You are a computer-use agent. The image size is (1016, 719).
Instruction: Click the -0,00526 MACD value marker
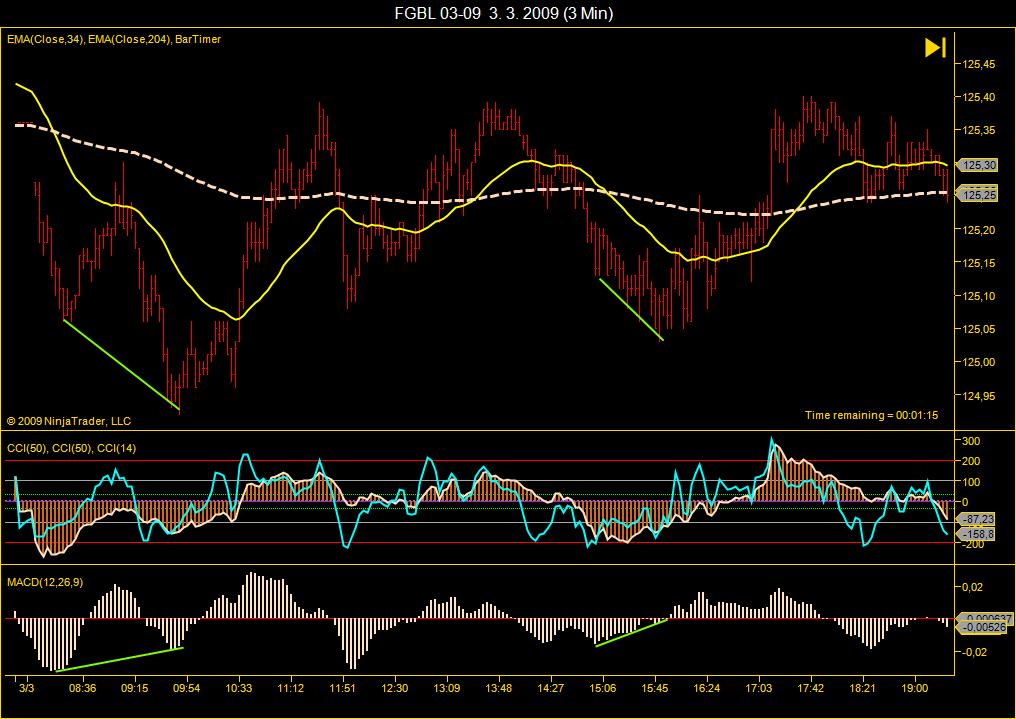tap(982, 627)
